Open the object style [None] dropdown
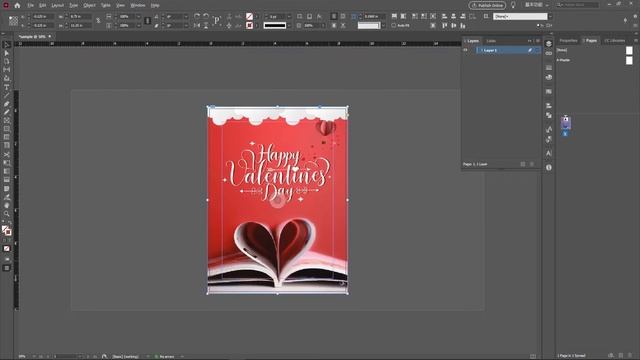This screenshot has height=360, width=640. pyautogui.click(x=550, y=16)
